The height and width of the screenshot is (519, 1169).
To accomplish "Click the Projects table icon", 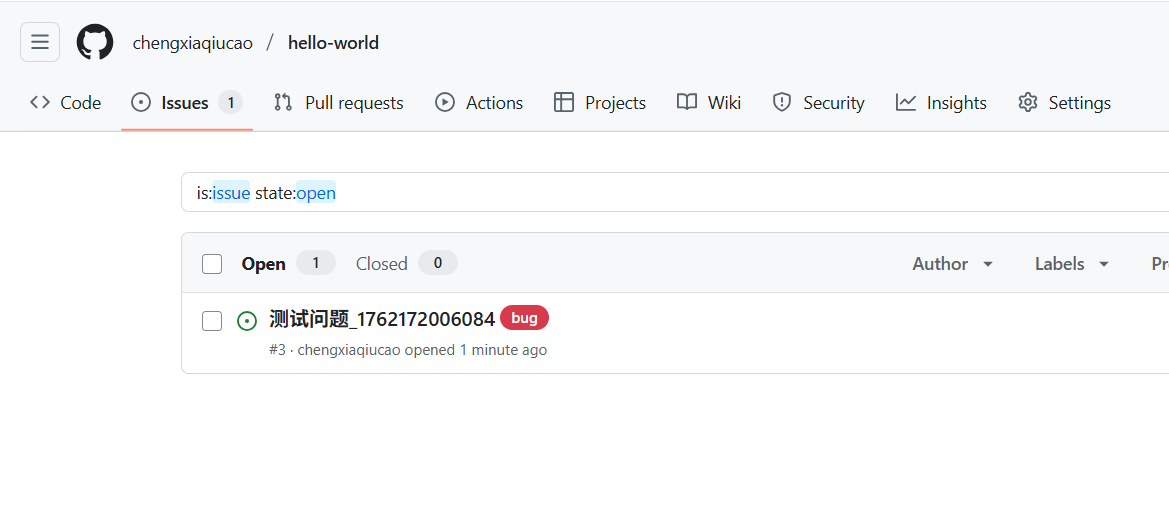I will click(x=564, y=102).
